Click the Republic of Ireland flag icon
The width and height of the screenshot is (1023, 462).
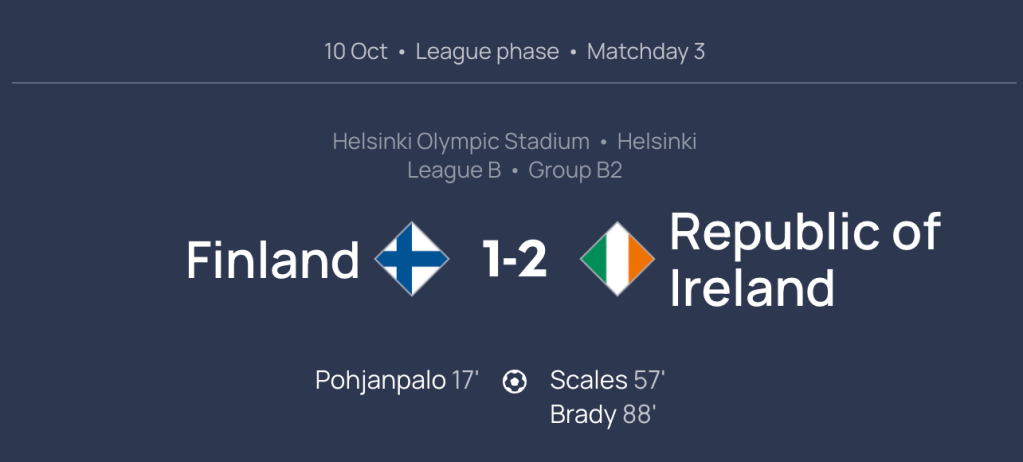tap(617, 259)
